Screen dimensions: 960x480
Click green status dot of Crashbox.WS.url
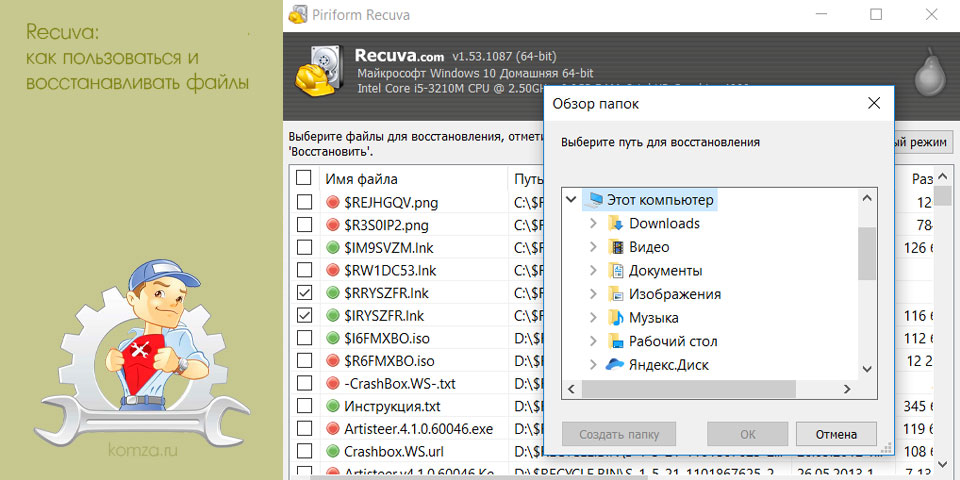click(x=332, y=451)
